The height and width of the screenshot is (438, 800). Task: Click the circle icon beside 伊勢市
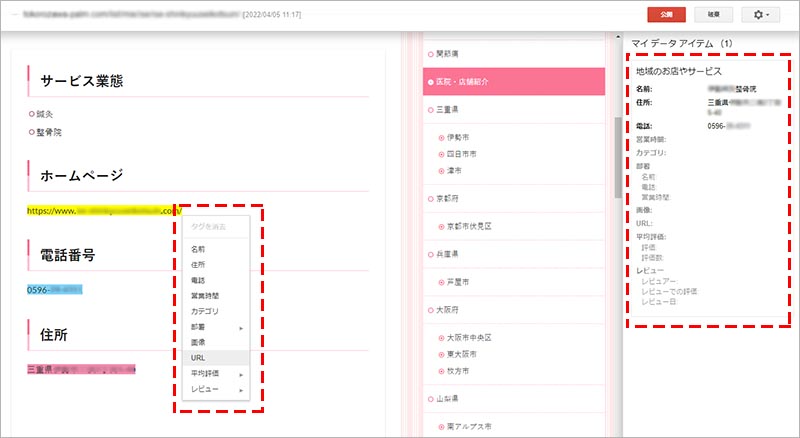tap(441, 137)
